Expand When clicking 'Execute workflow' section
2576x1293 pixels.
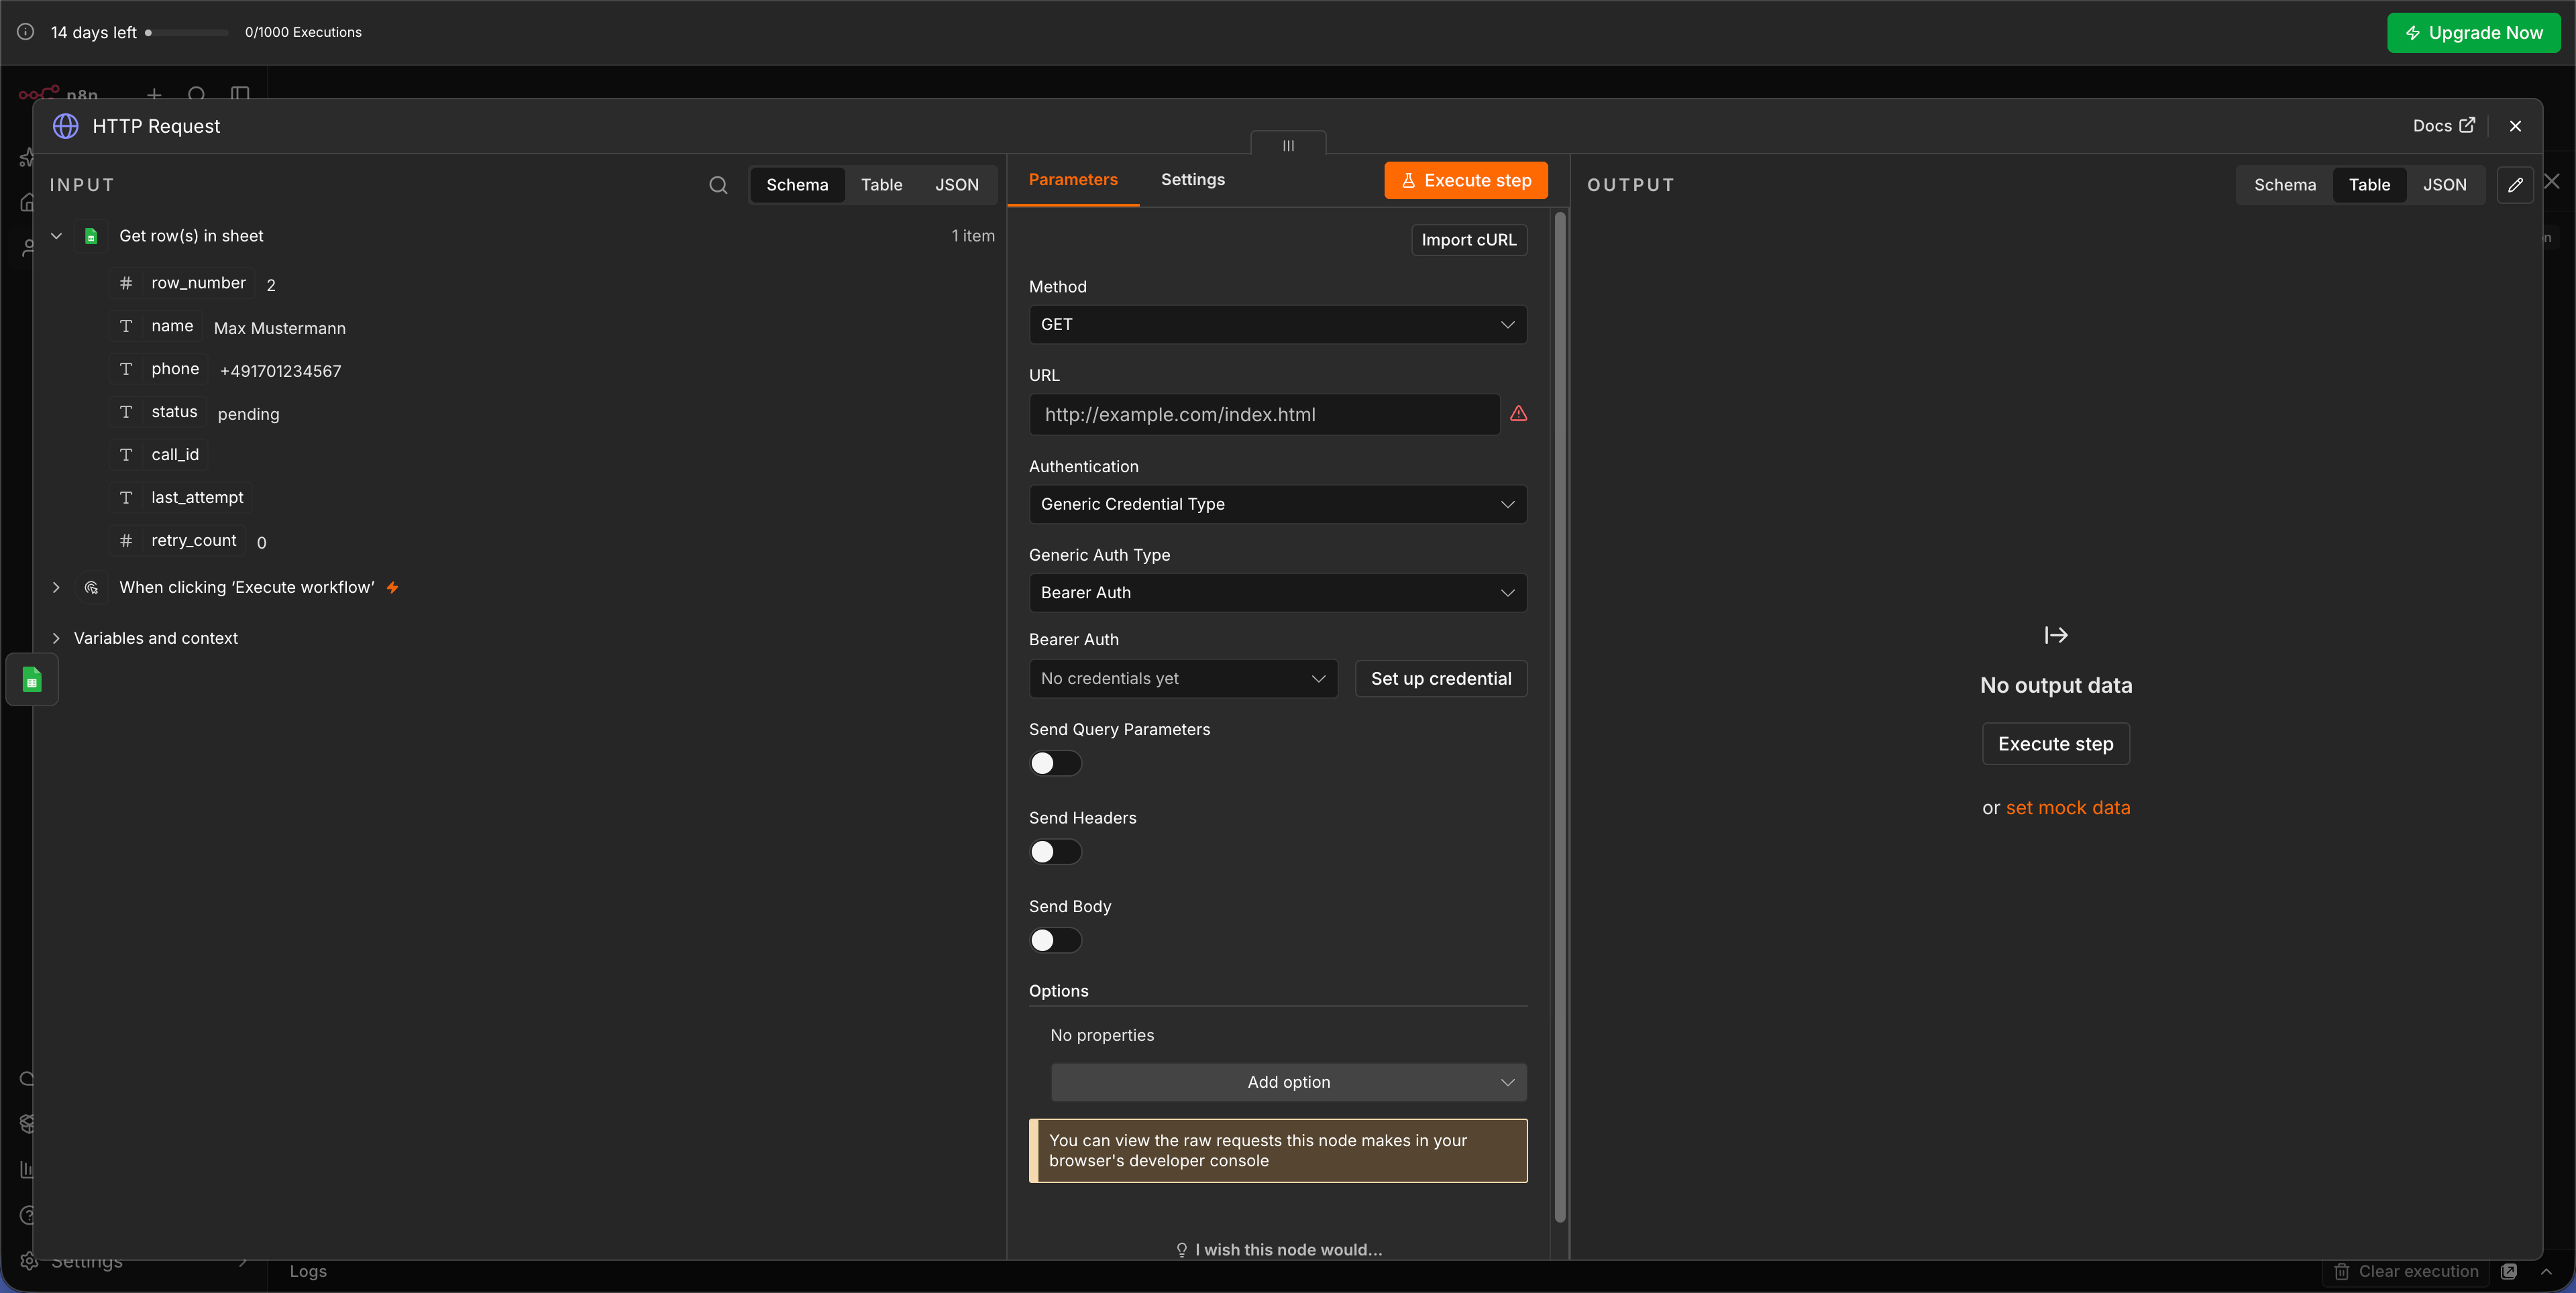57,588
